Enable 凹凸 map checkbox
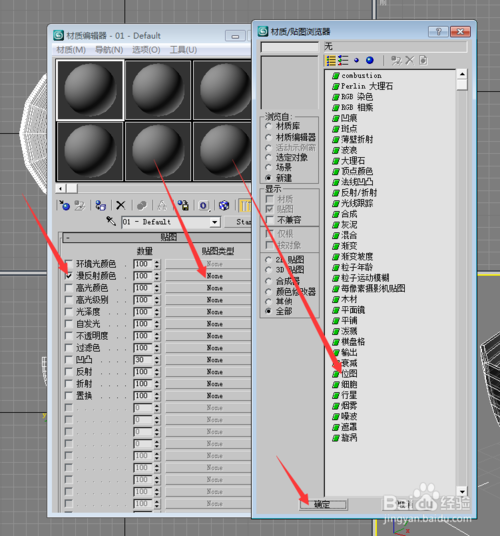 click(x=69, y=360)
